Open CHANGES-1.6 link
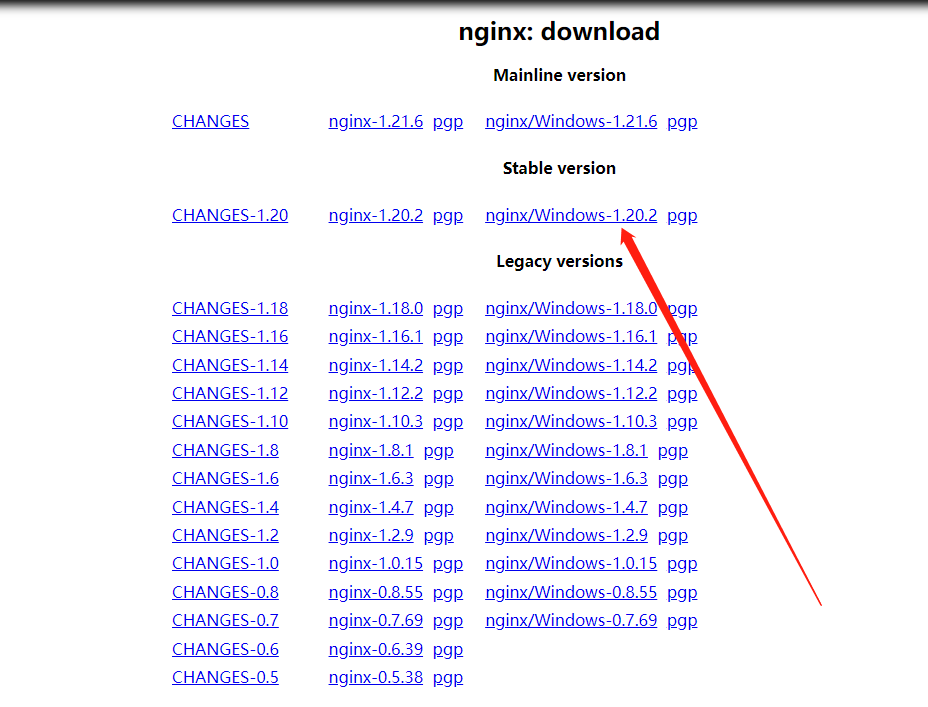The width and height of the screenshot is (928, 707). pyautogui.click(x=225, y=478)
